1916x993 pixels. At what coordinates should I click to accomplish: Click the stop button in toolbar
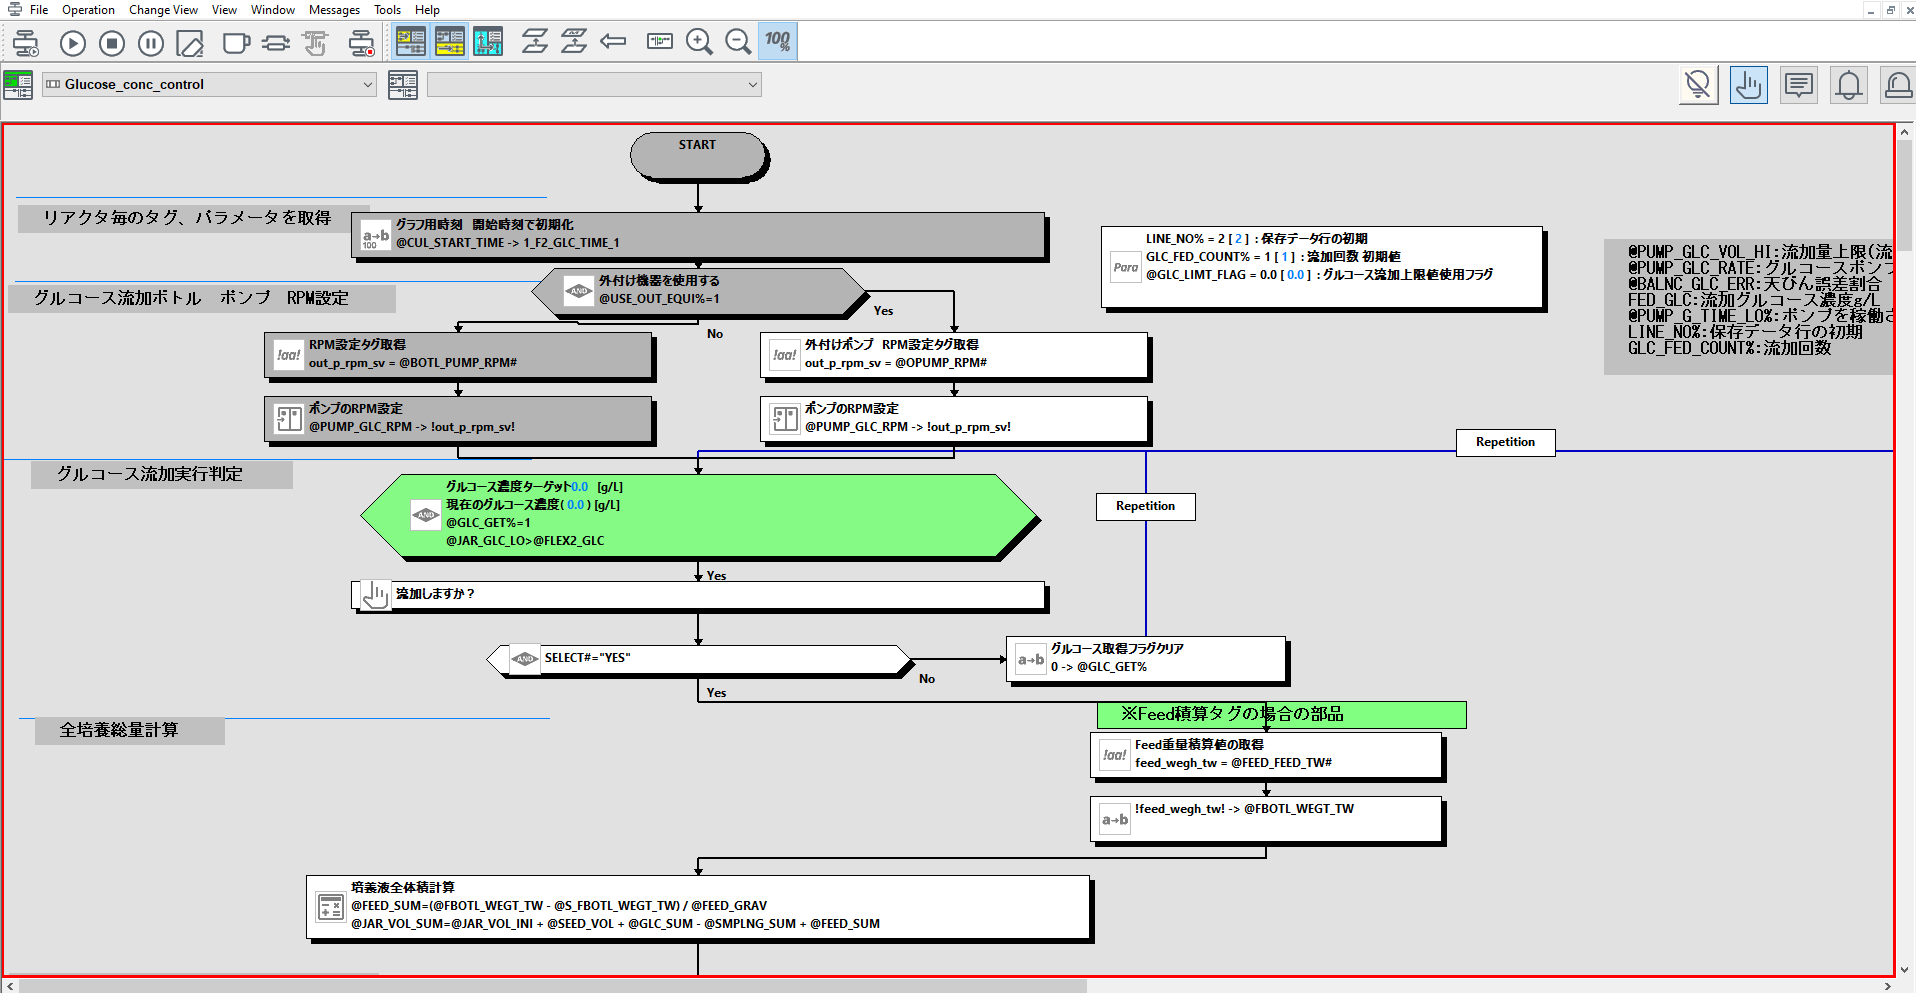(112, 43)
